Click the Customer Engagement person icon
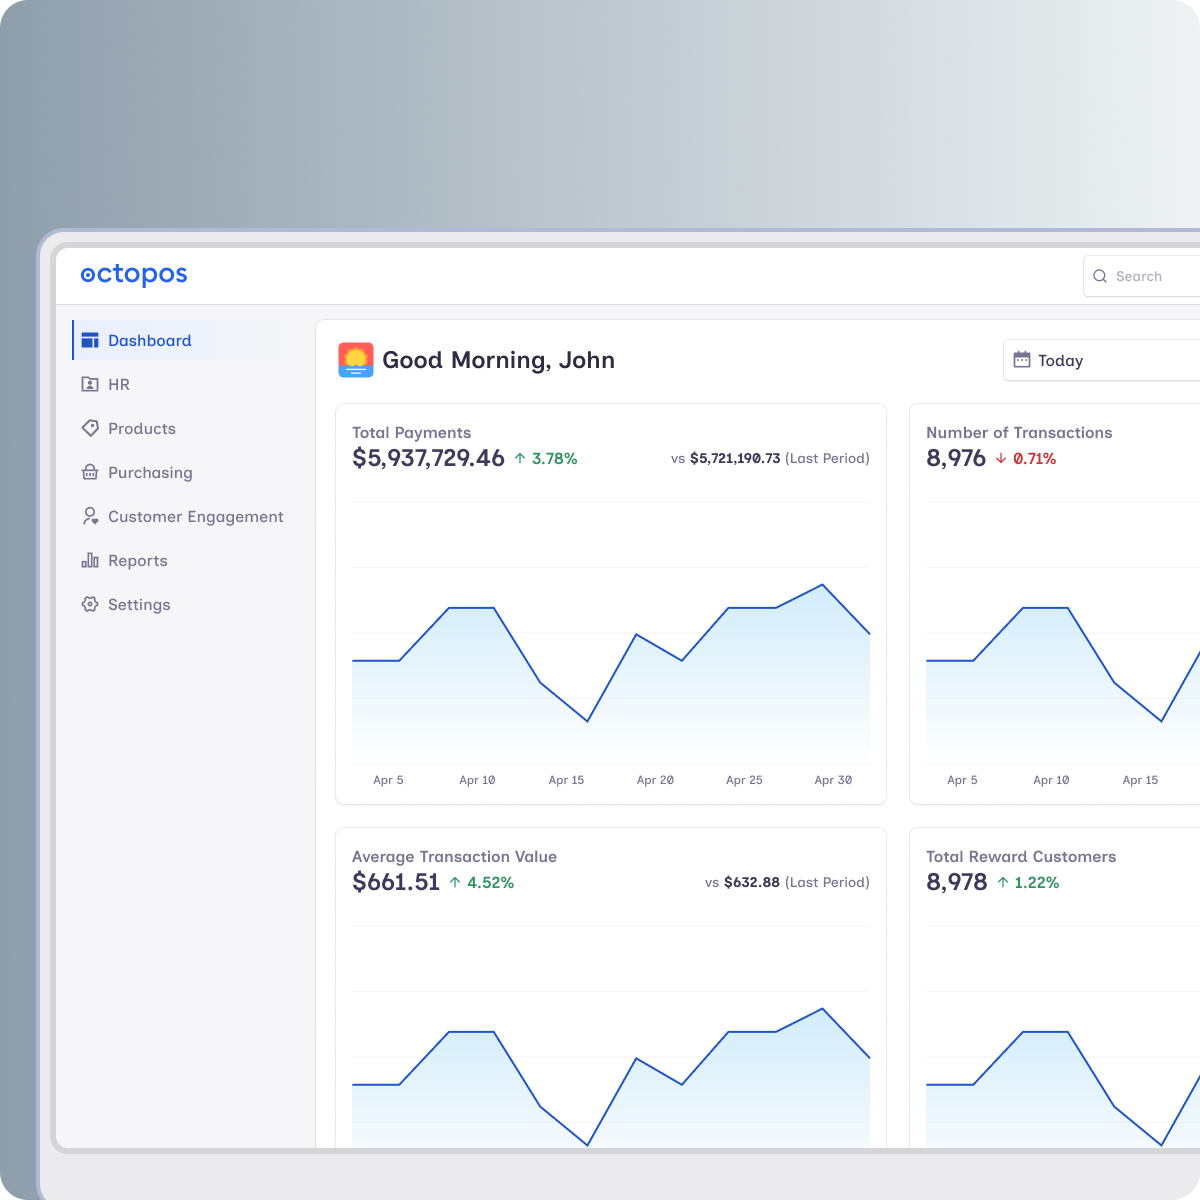Image resolution: width=1200 pixels, height=1200 pixels. (x=90, y=516)
